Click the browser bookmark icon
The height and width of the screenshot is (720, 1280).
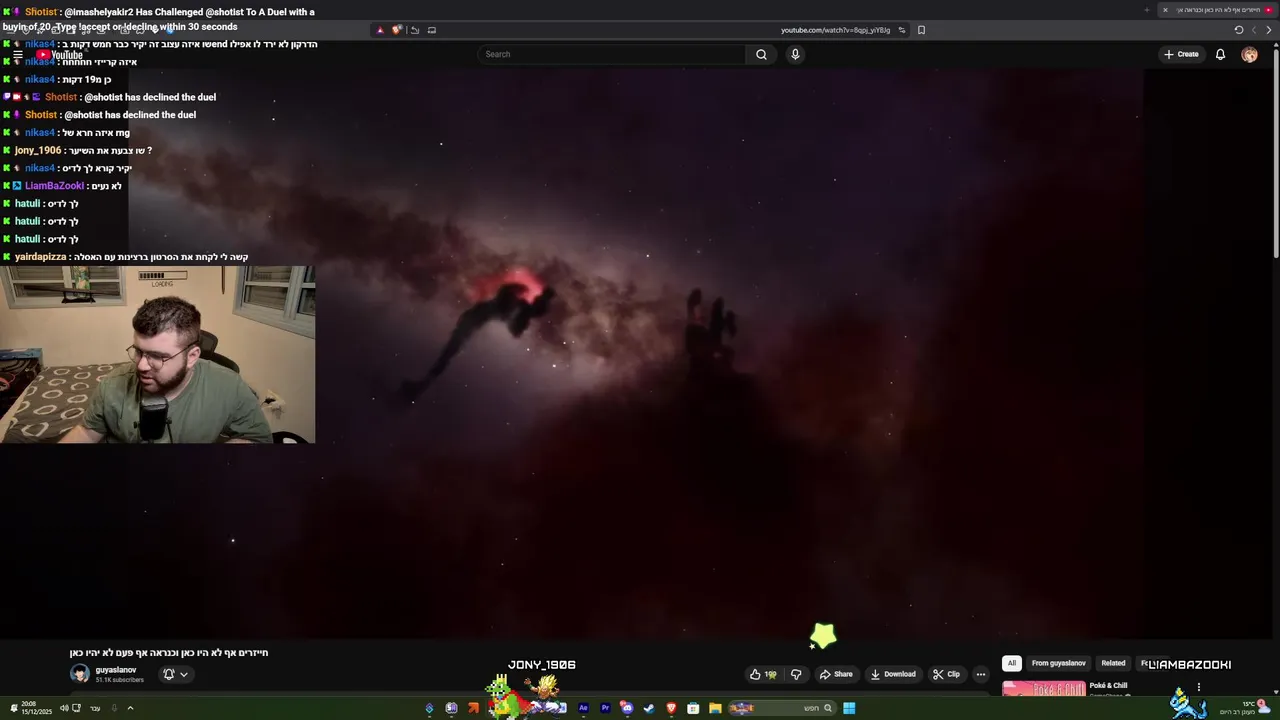[921, 30]
